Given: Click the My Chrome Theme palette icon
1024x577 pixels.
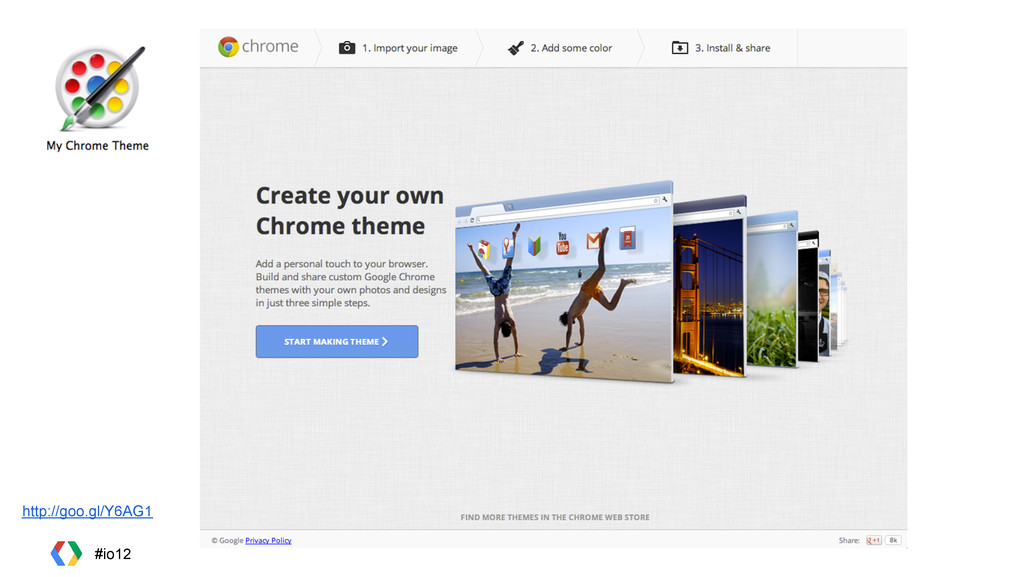Looking at the screenshot, I should 99,88.
